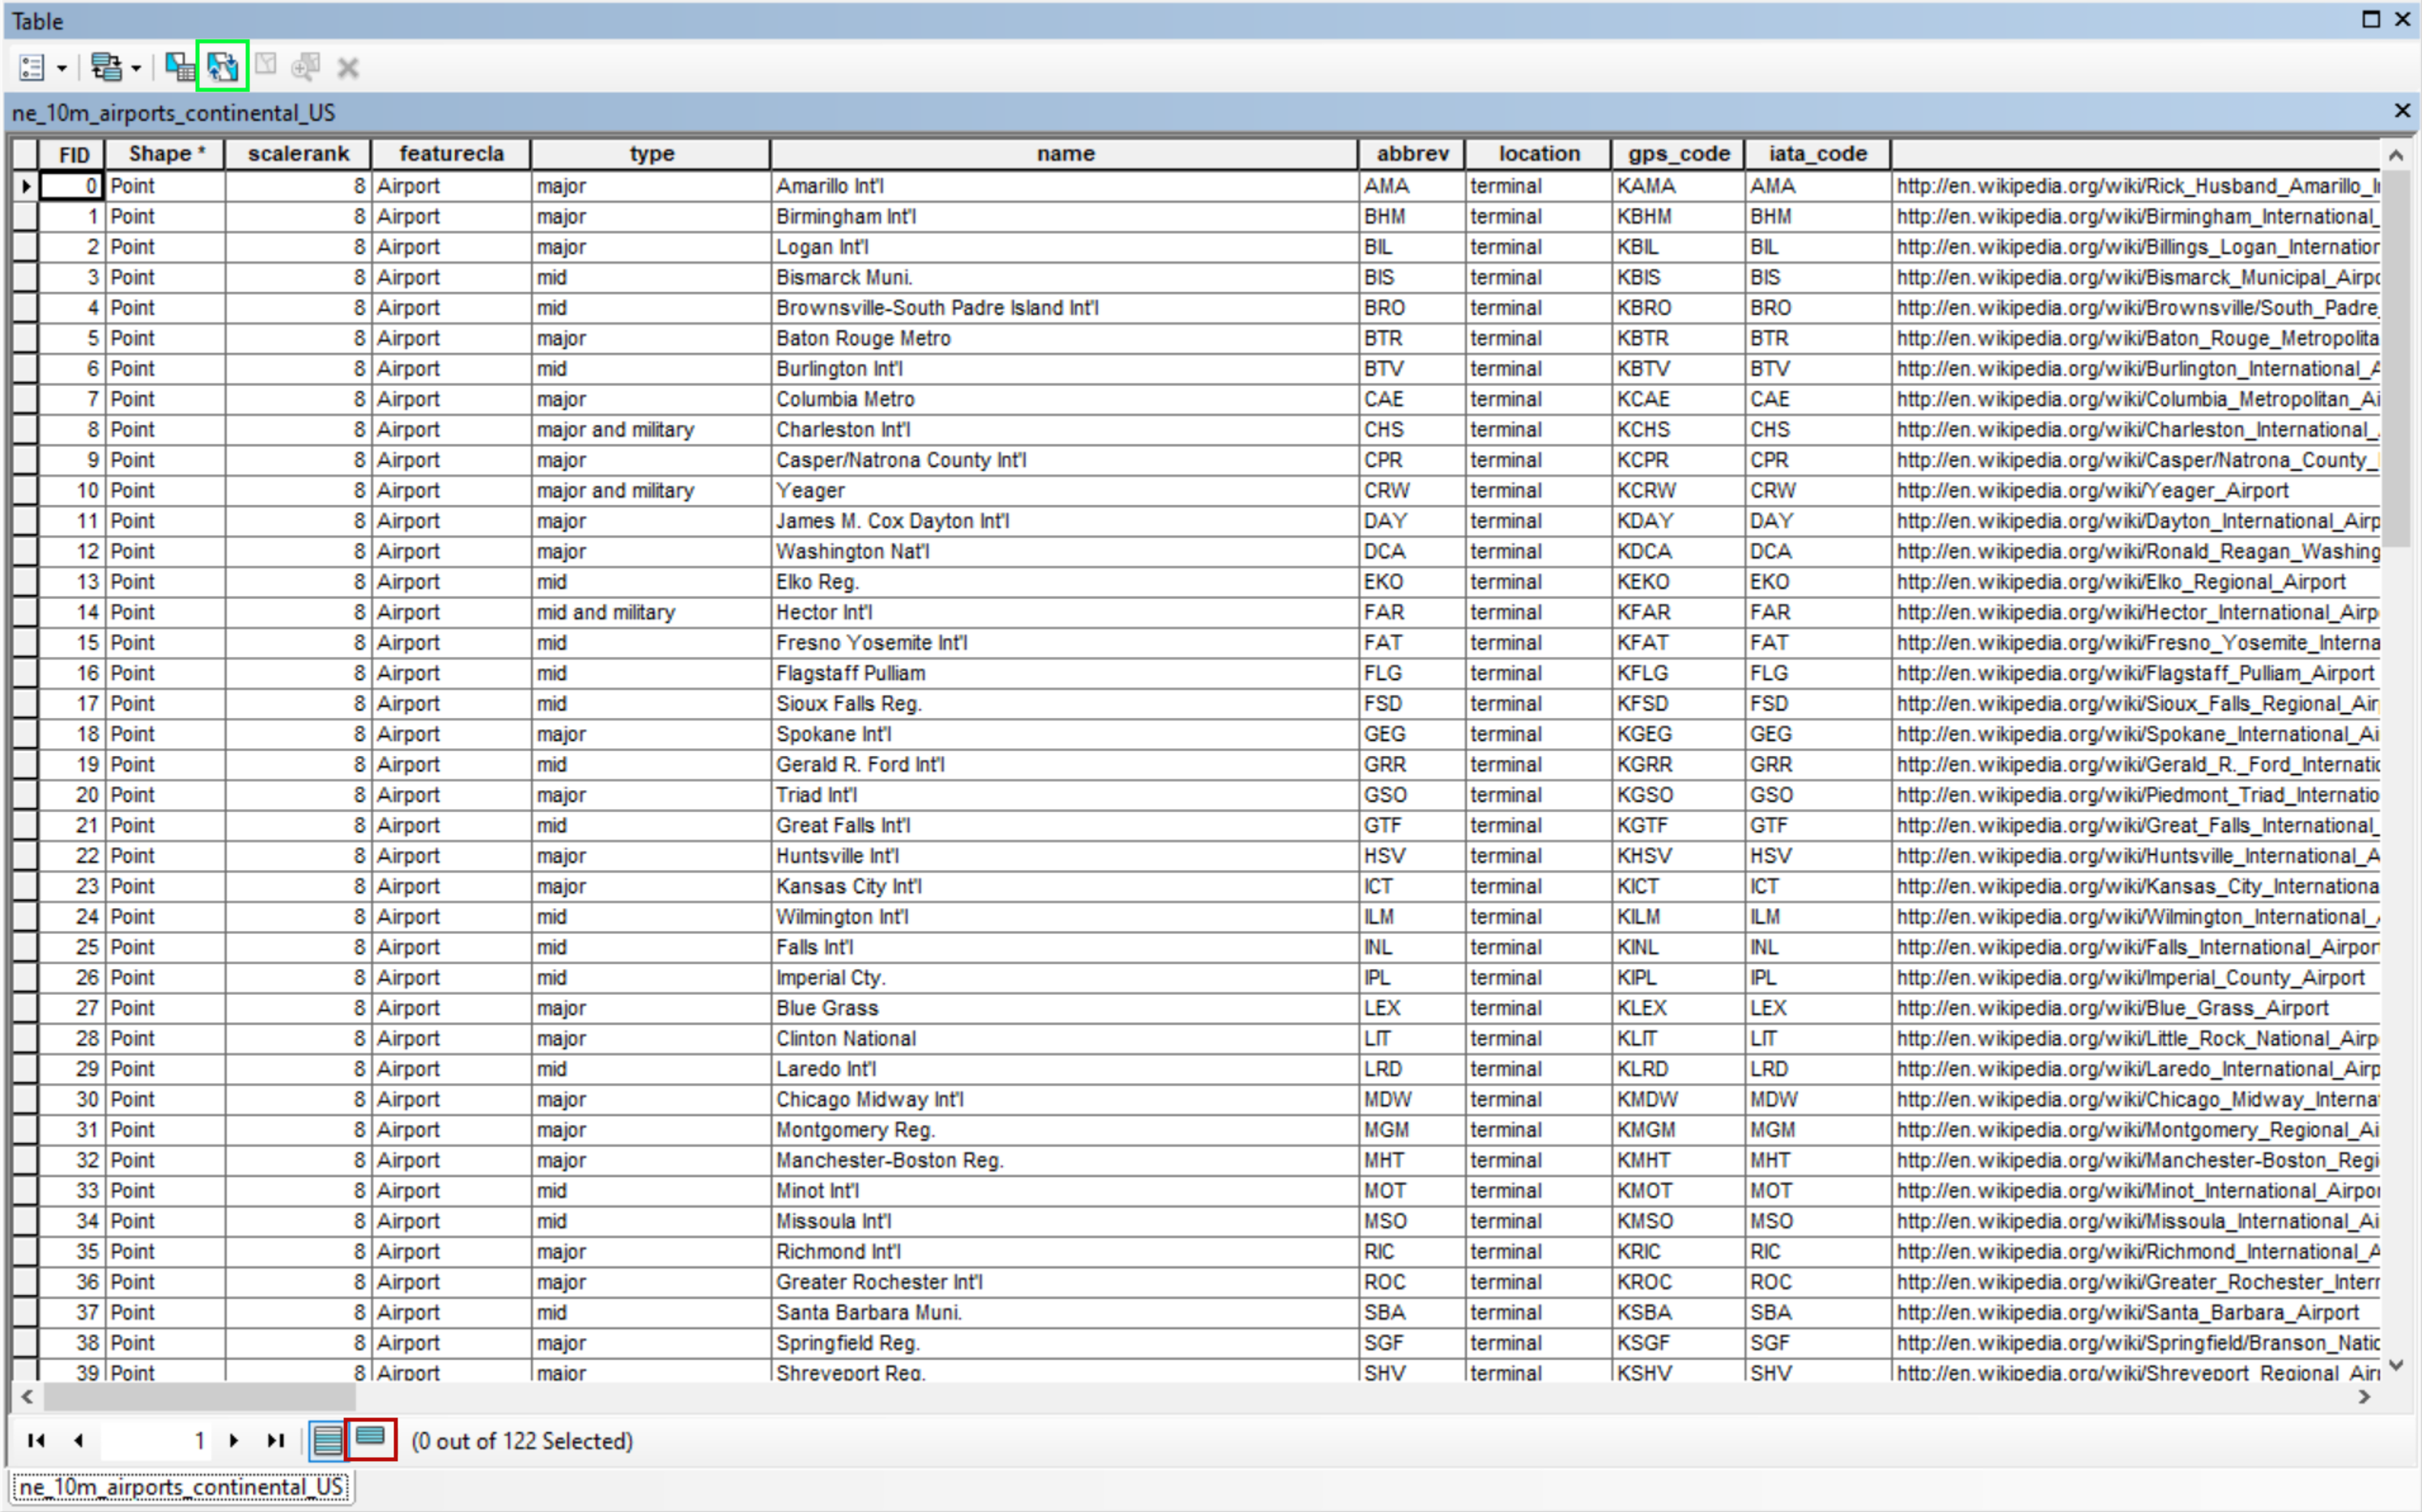
Task: Click the Switch Selection icon
Action: click(222, 67)
